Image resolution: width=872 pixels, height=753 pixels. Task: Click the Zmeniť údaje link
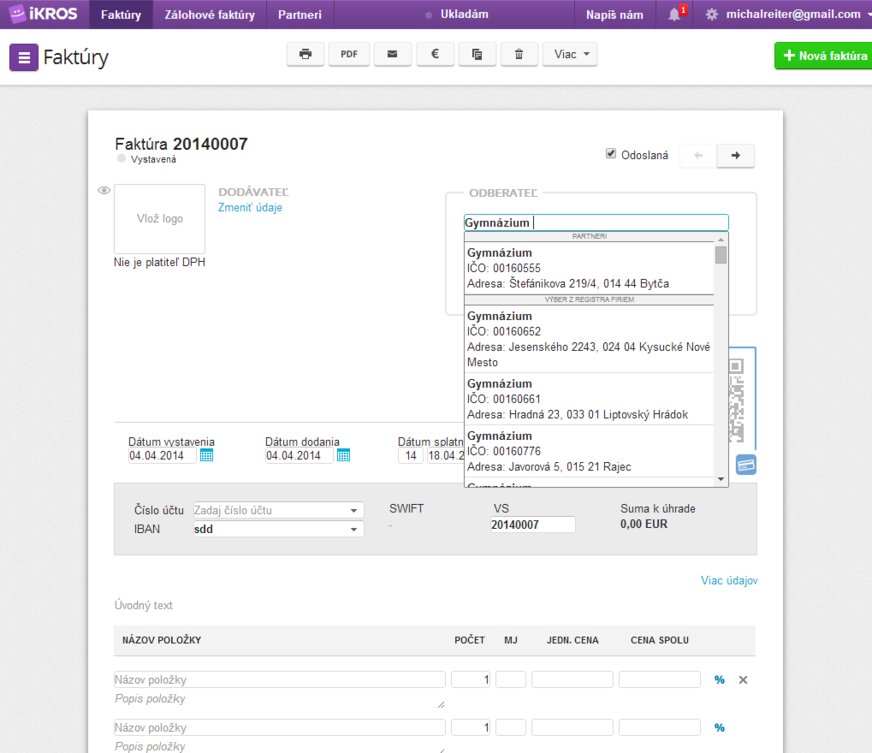click(250, 207)
